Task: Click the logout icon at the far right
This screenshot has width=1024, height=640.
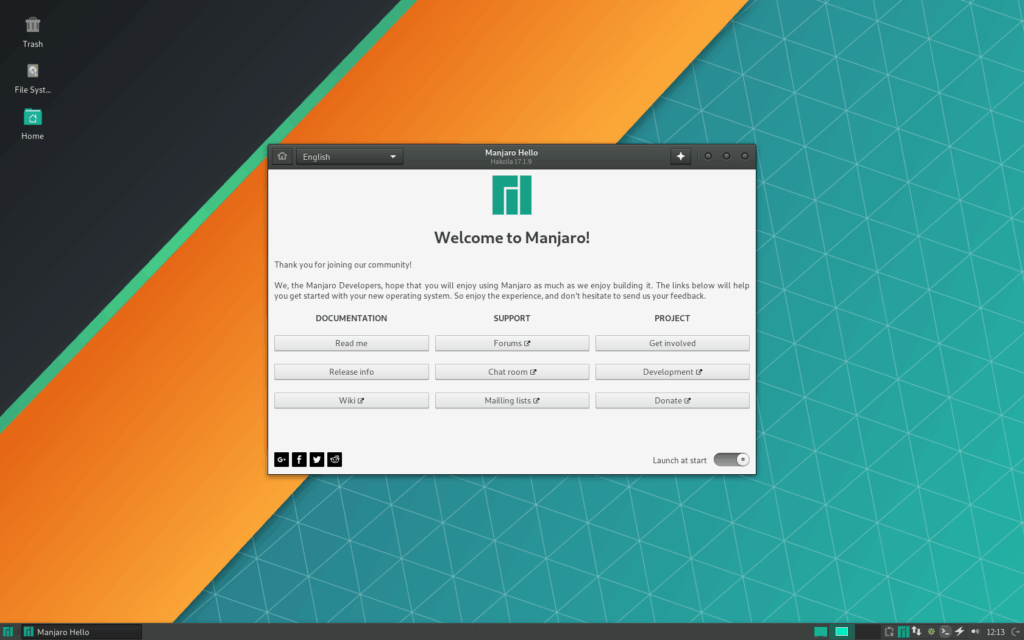Action: point(1016,632)
